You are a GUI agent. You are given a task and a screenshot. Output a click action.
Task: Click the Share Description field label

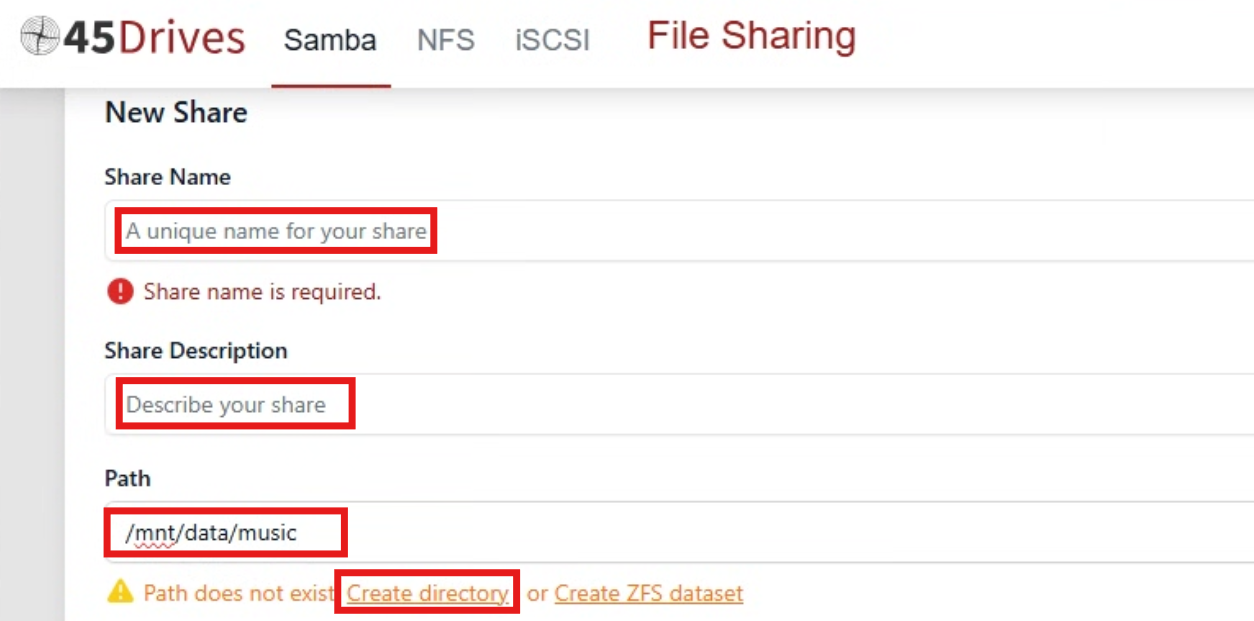point(196,351)
